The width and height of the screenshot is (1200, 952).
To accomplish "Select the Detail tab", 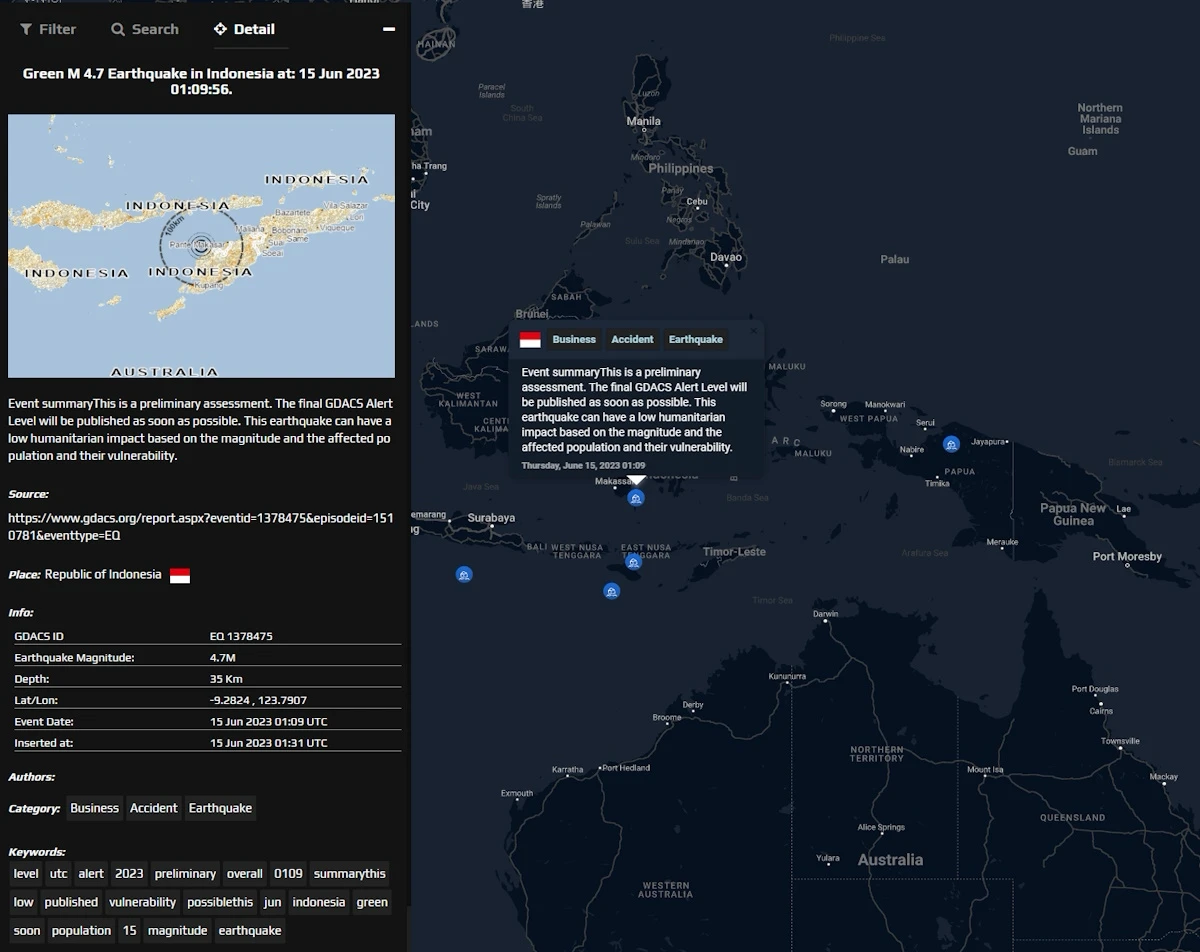I will [244, 29].
